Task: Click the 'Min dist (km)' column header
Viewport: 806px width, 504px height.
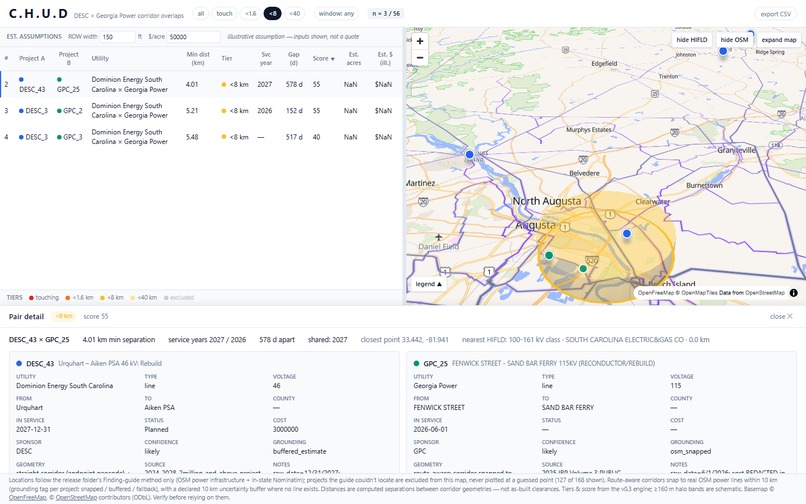Action: [198, 59]
